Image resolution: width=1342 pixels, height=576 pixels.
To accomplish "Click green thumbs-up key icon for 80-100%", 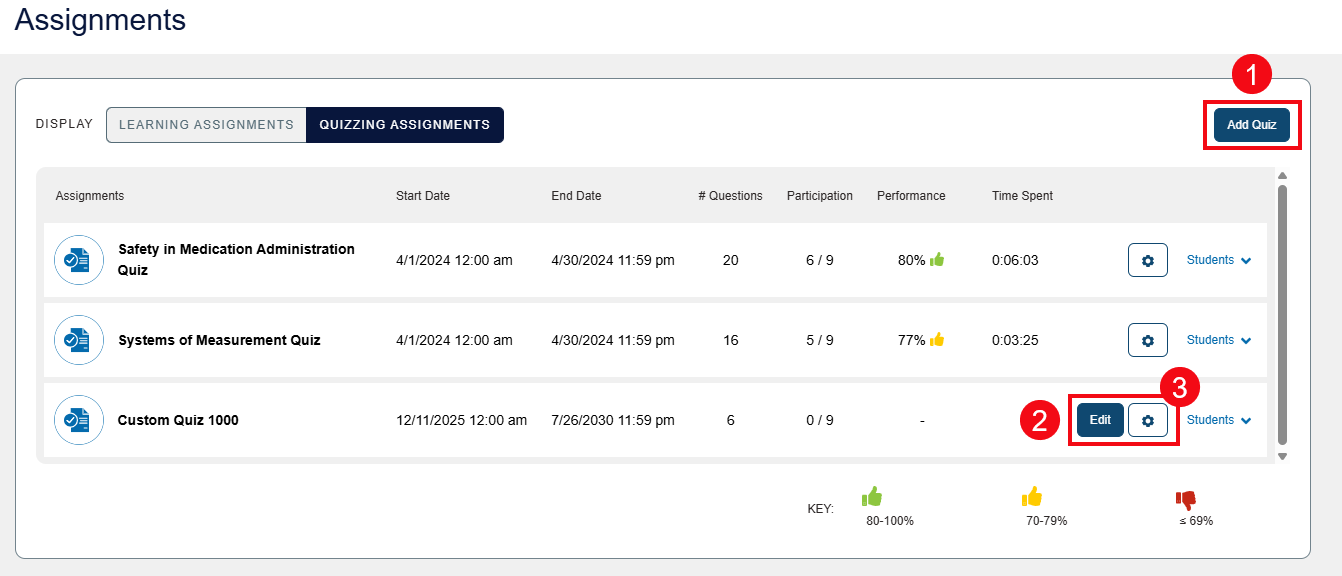I will pos(872,497).
